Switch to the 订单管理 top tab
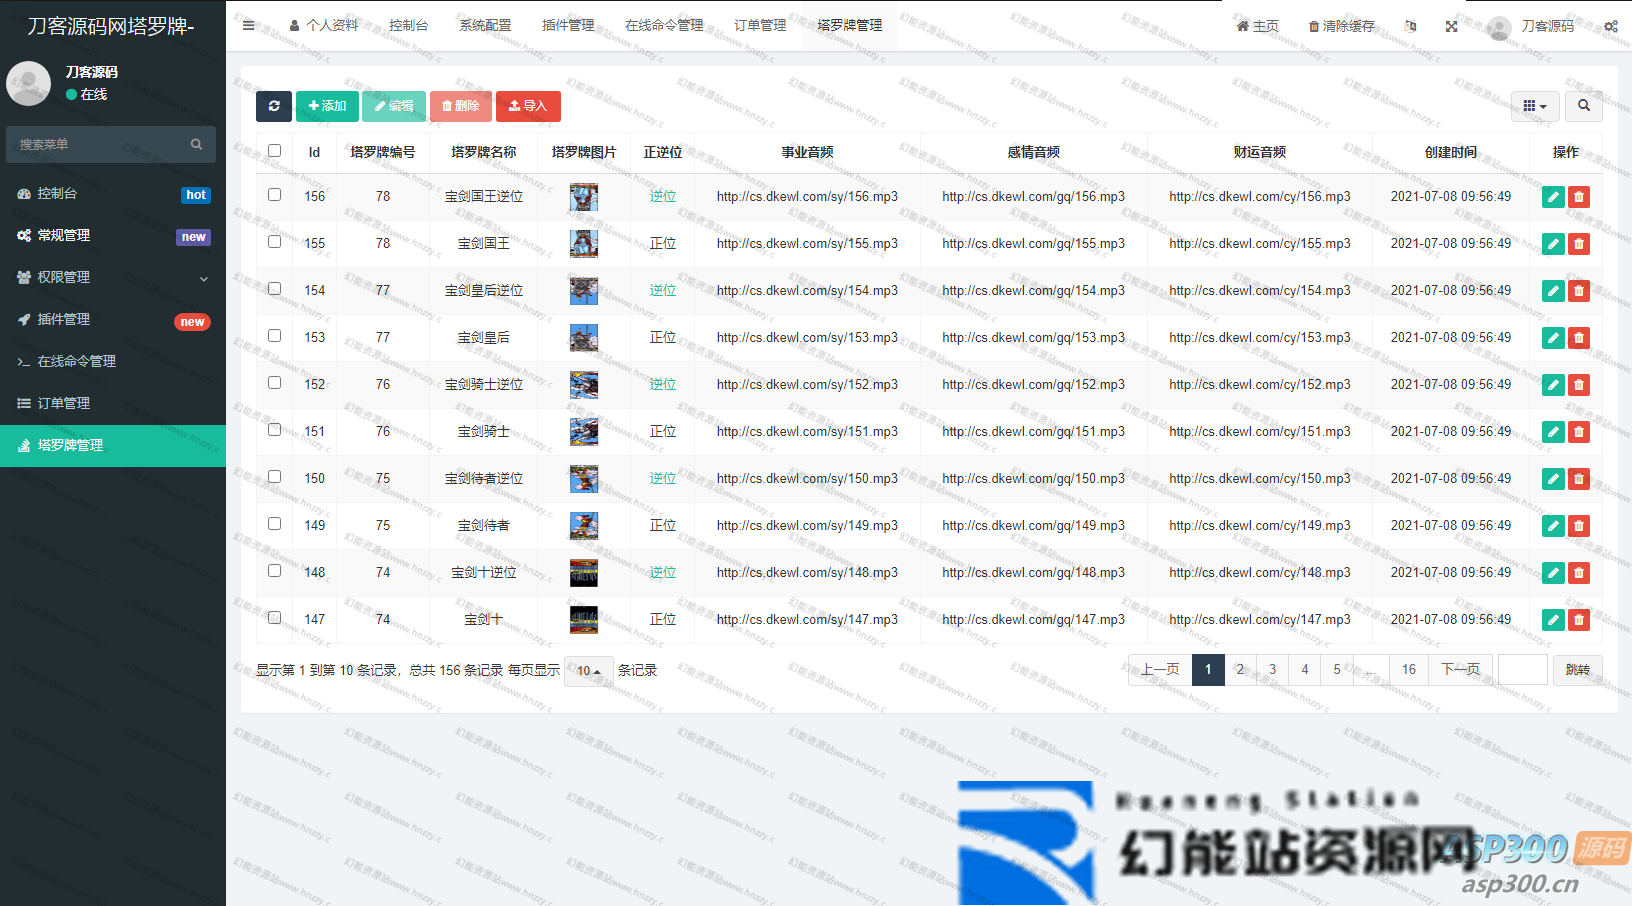Viewport: 1632px width, 906px height. click(760, 26)
